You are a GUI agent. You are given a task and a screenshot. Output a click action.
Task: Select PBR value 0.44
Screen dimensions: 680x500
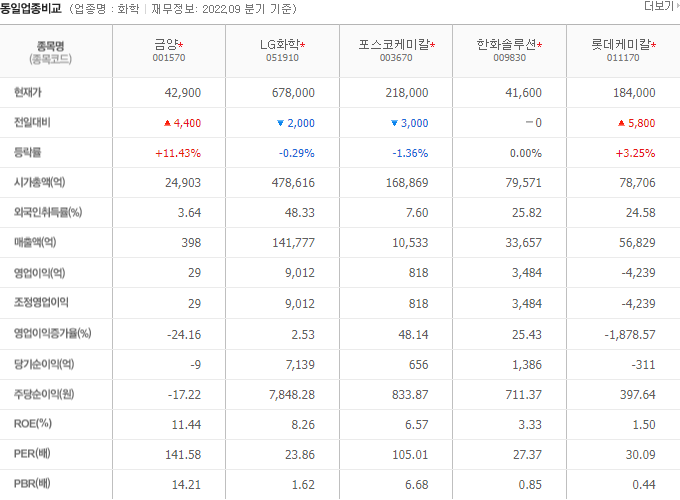pos(644,484)
